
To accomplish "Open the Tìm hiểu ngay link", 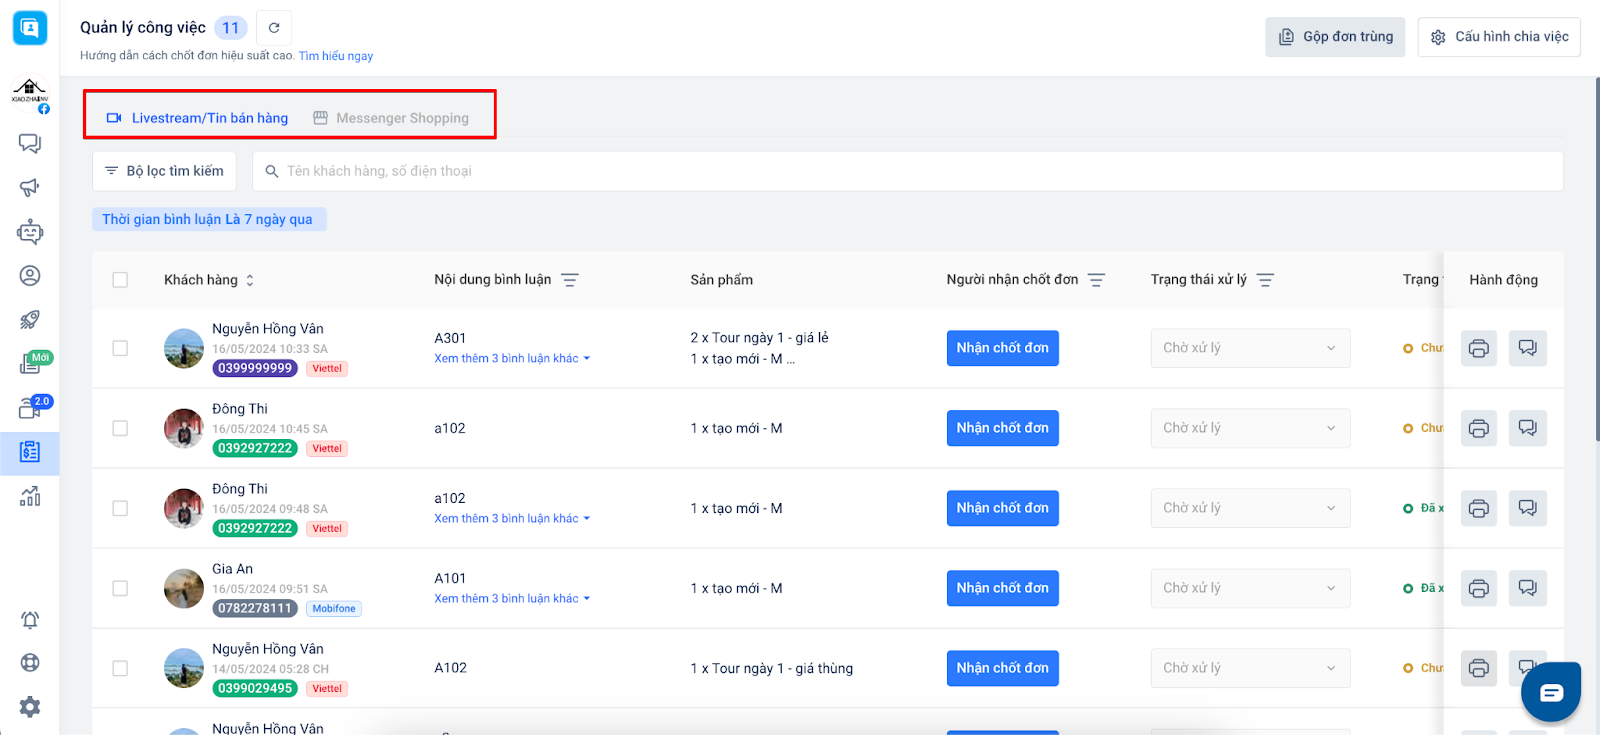I will [336, 56].
